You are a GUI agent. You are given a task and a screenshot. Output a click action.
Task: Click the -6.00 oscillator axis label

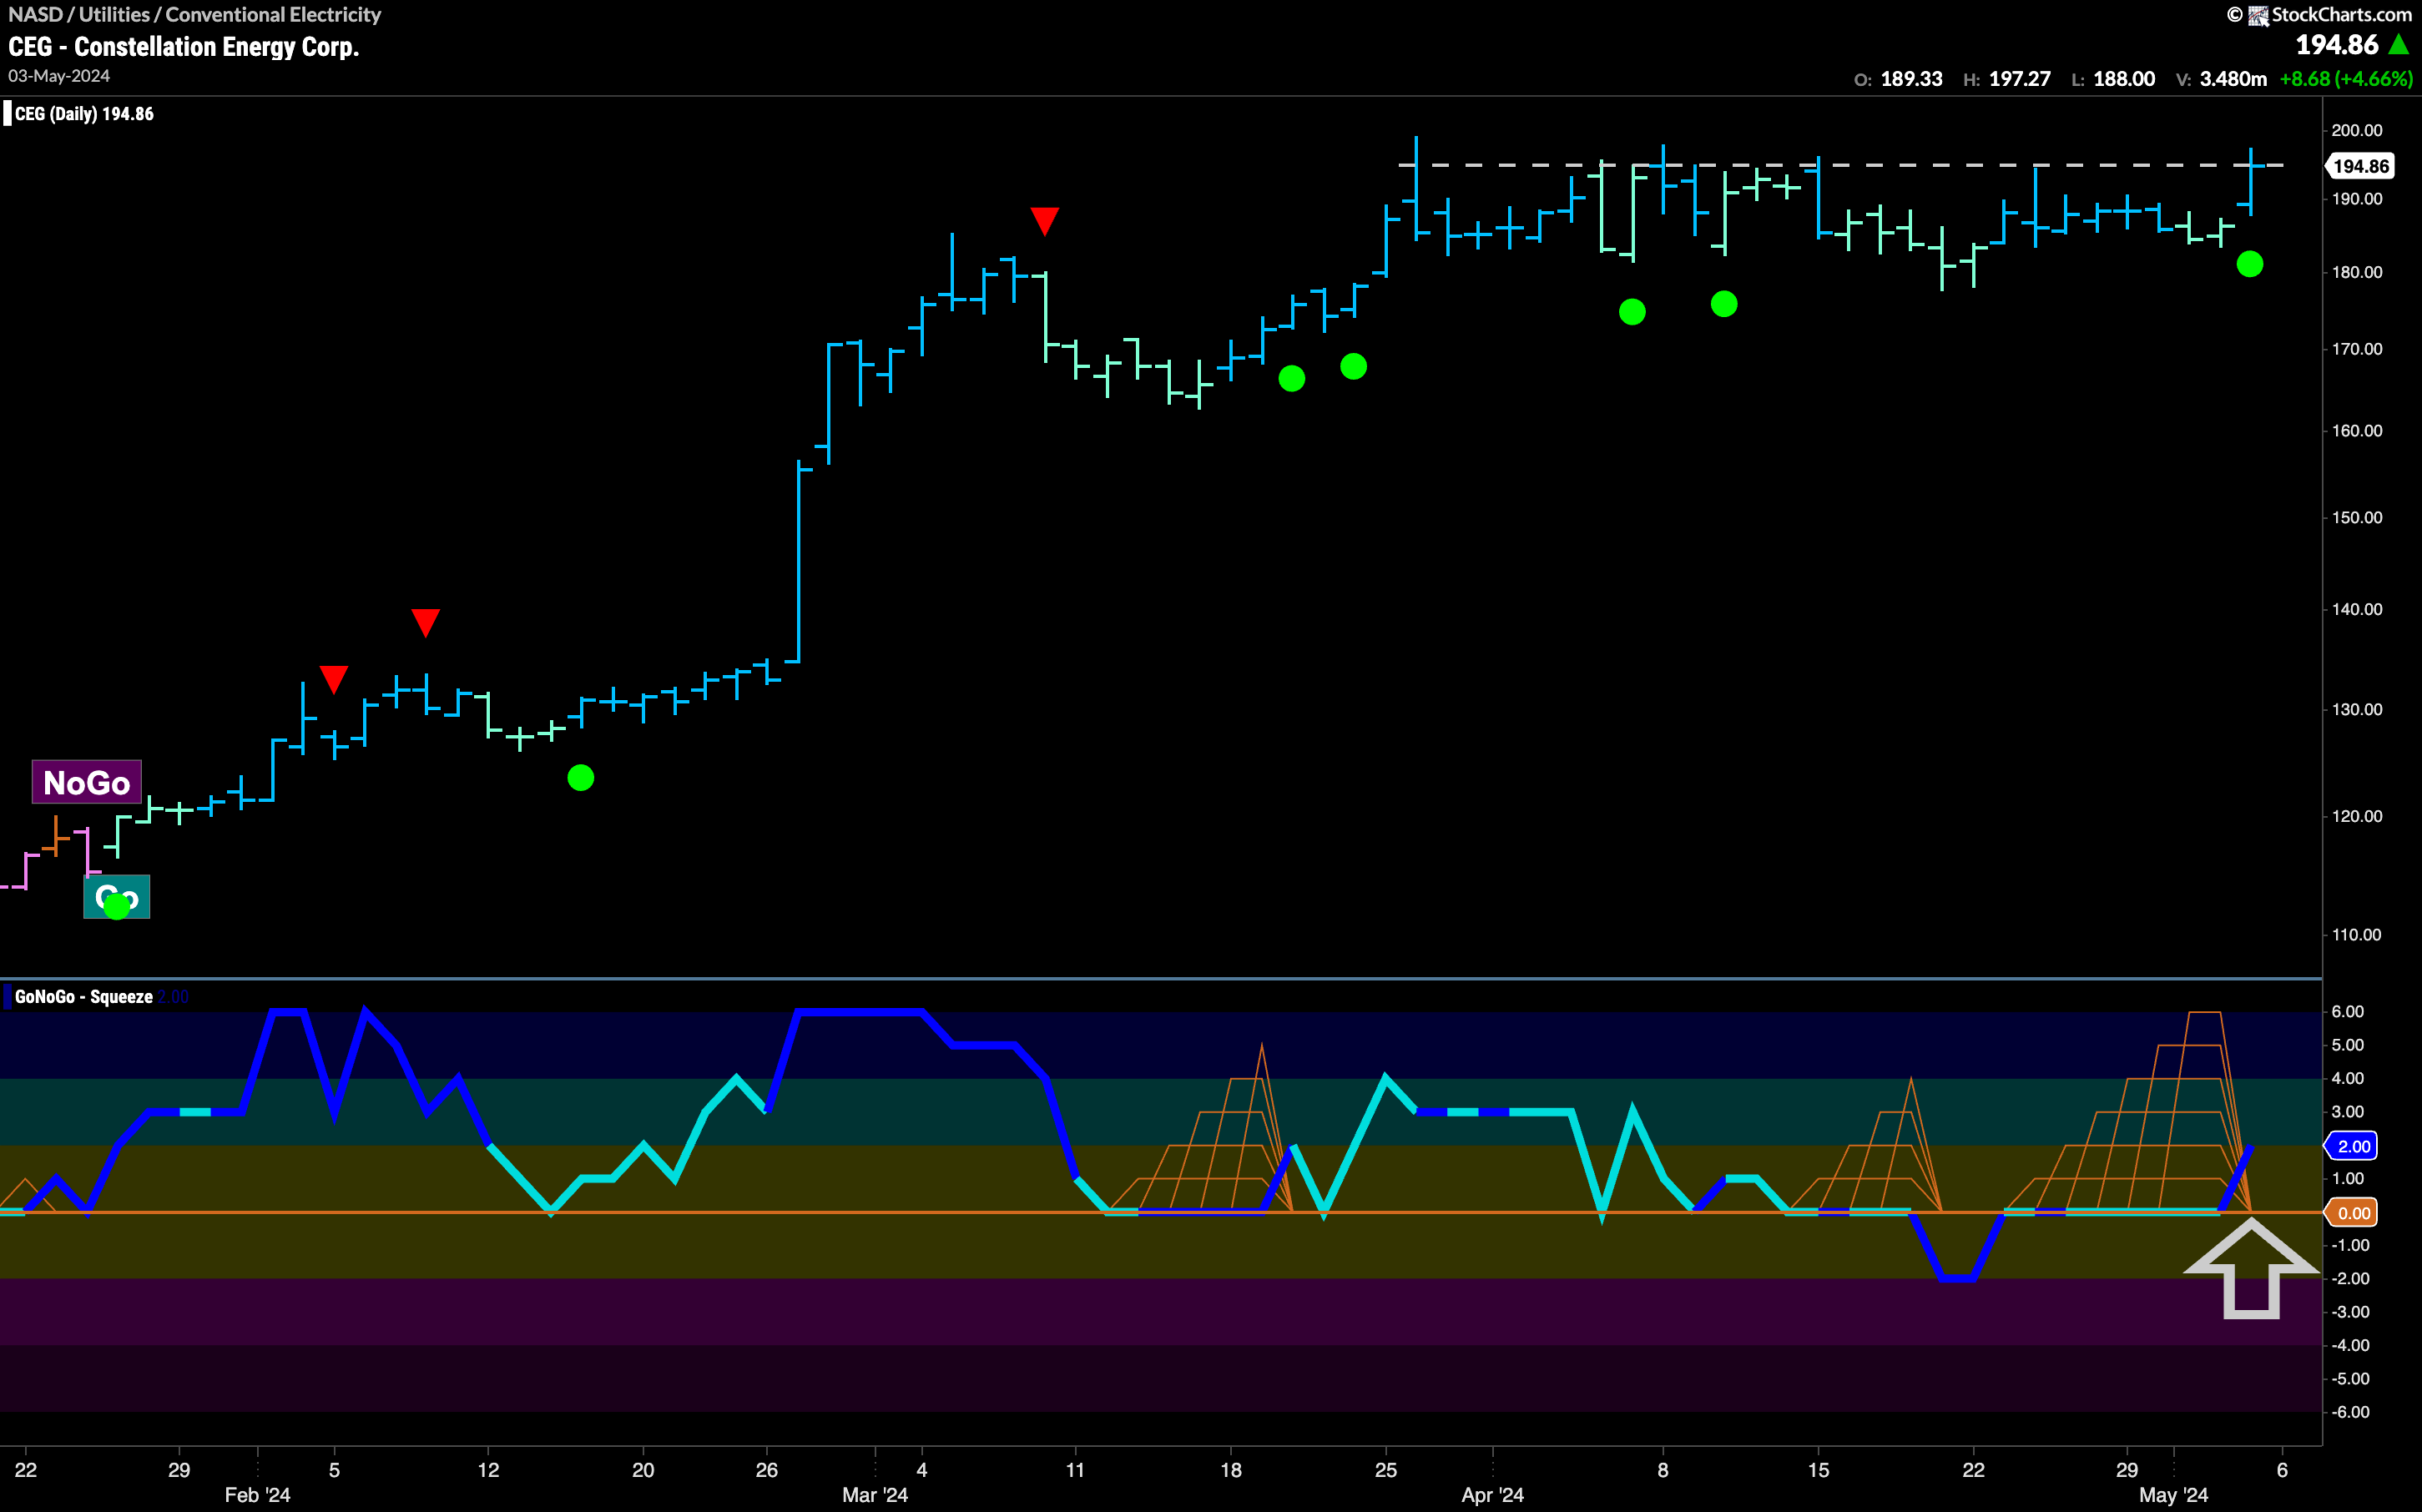click(x=2350, y=1412)
